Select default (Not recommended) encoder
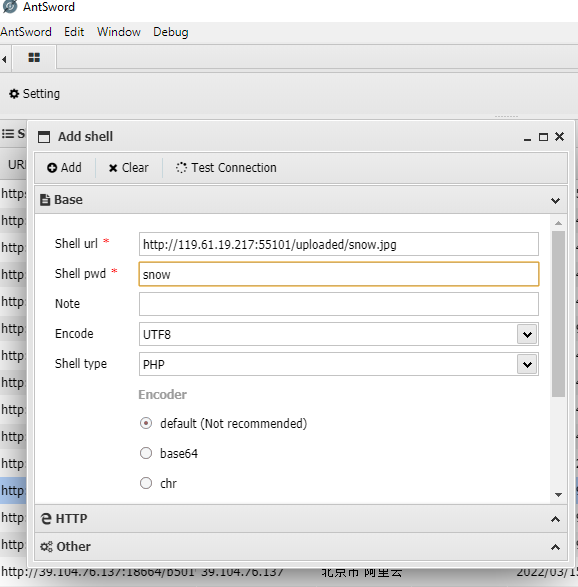 (x=146, y=423)
